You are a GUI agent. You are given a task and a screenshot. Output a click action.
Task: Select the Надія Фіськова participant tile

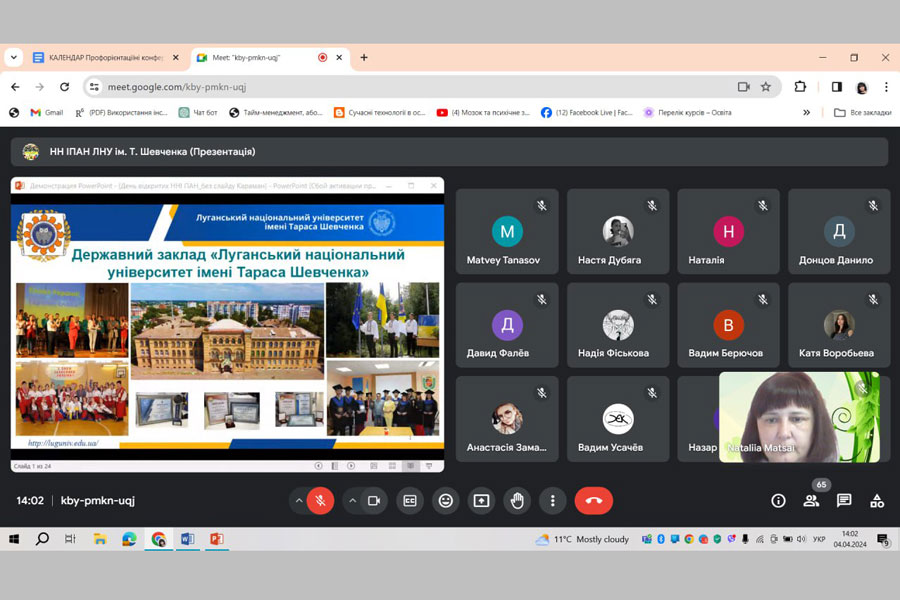point(618,325)
